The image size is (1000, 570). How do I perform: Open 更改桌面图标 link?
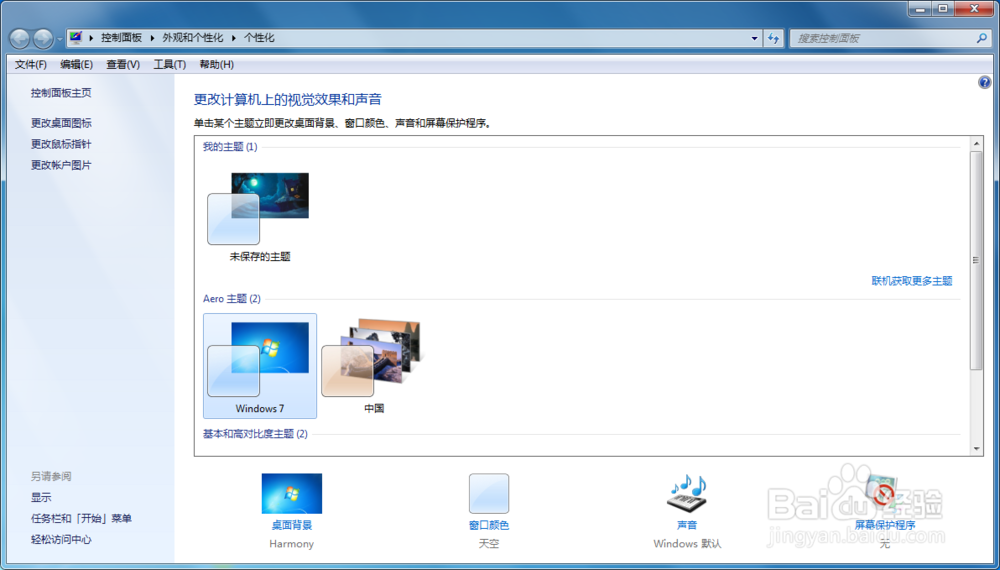[61, 123]
